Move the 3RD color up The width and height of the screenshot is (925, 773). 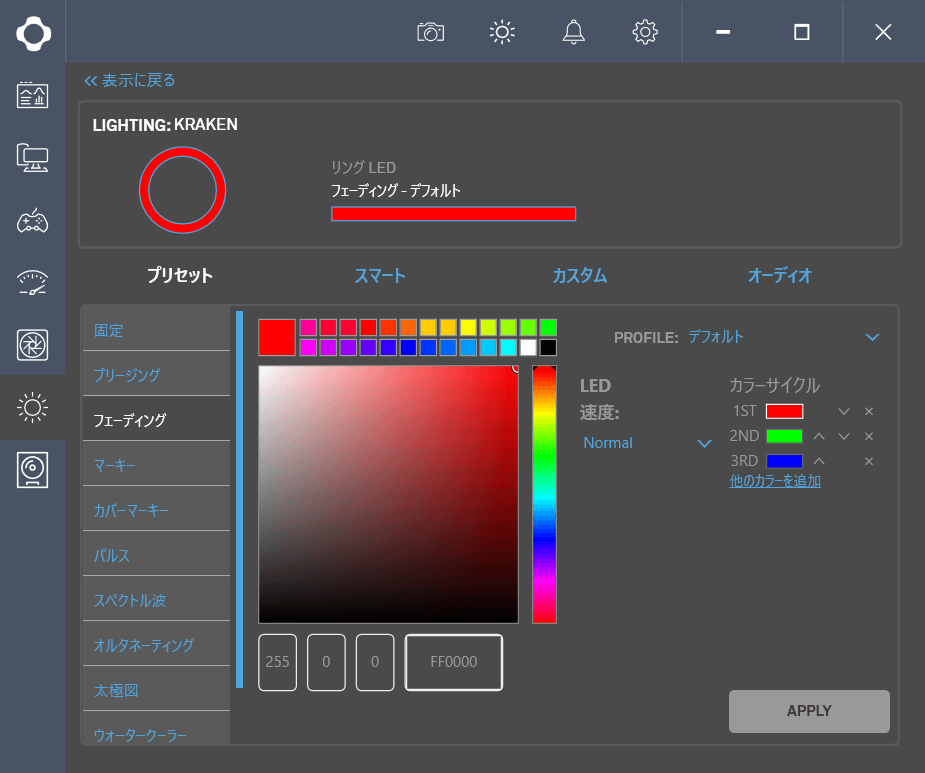[819, 461]
